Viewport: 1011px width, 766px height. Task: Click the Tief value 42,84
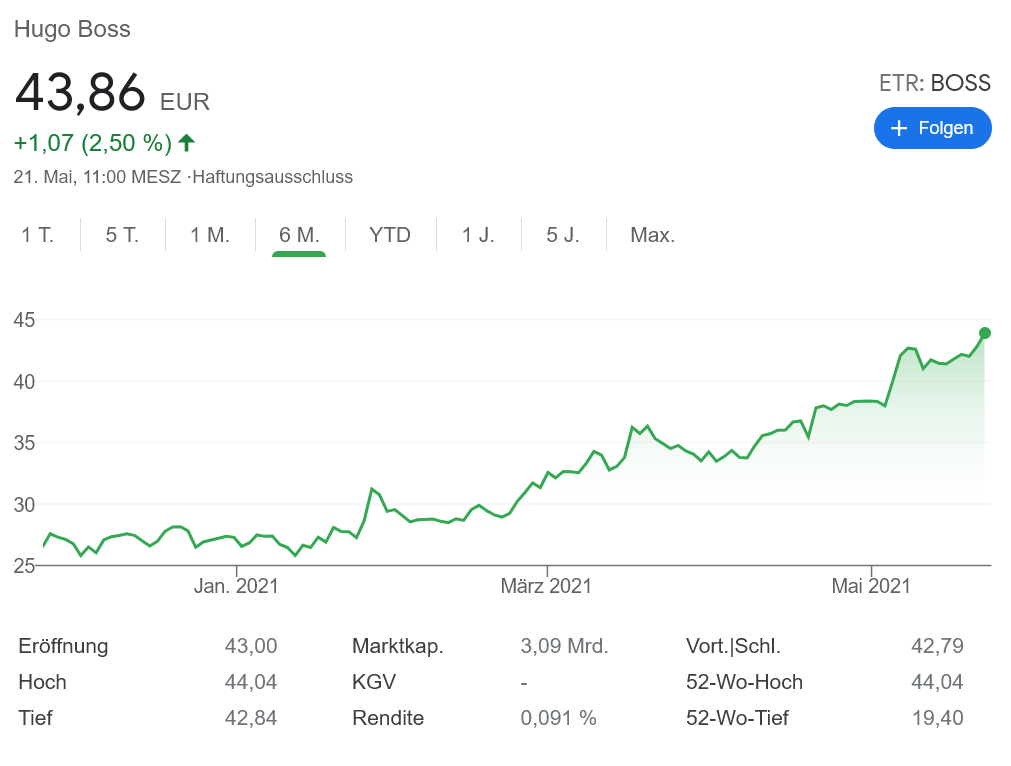pos(251,718)
